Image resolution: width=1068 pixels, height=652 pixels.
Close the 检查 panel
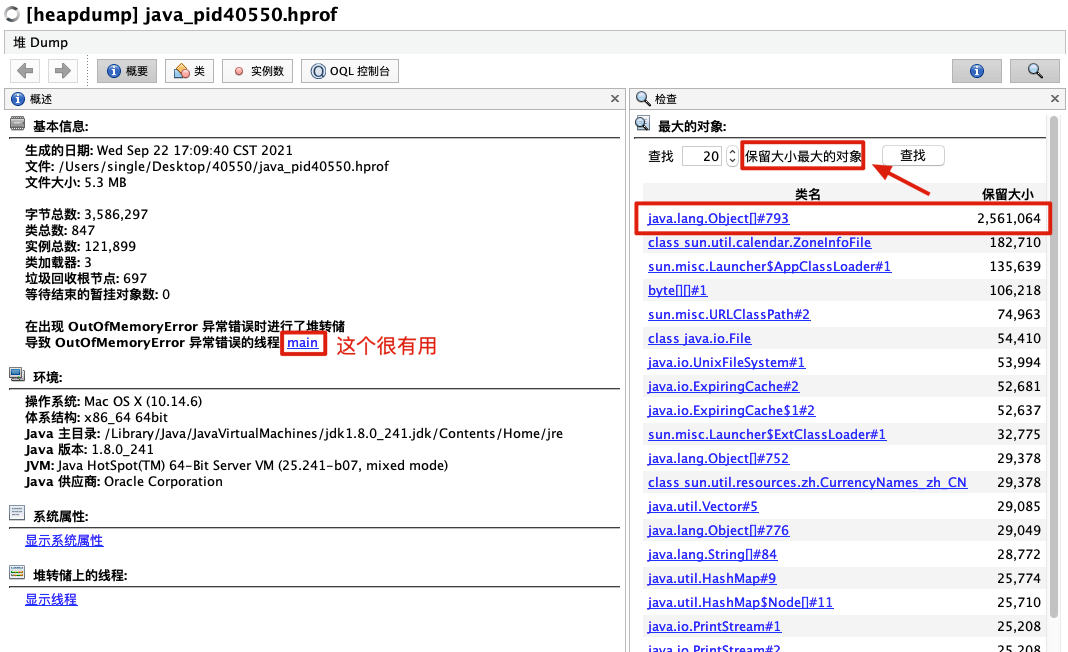(x=1055, y=99)
